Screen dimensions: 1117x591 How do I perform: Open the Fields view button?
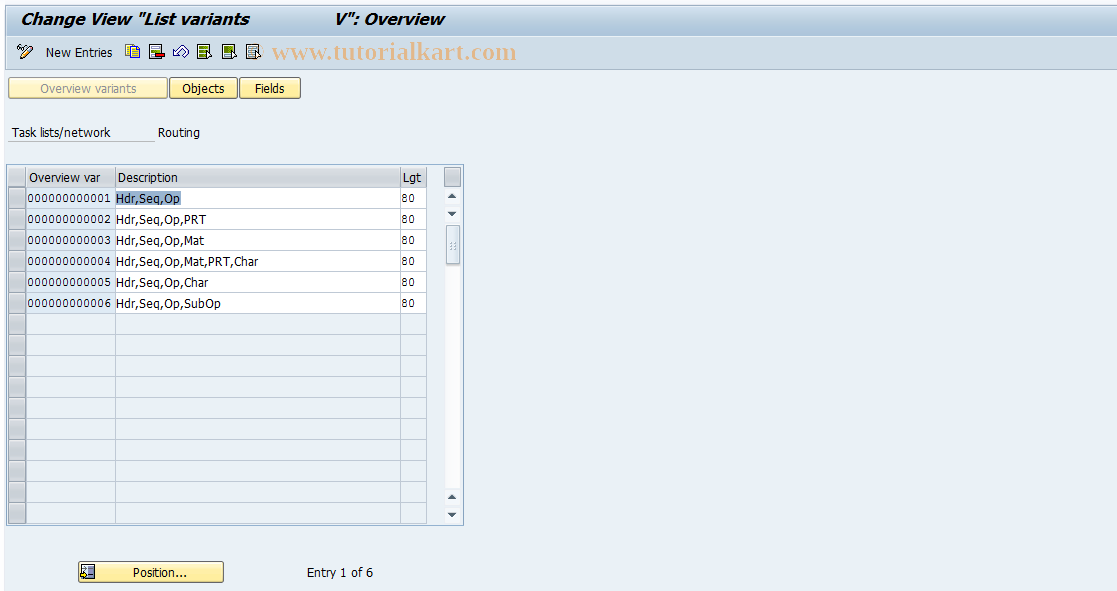pyautogui.click(x=269, y=88)
